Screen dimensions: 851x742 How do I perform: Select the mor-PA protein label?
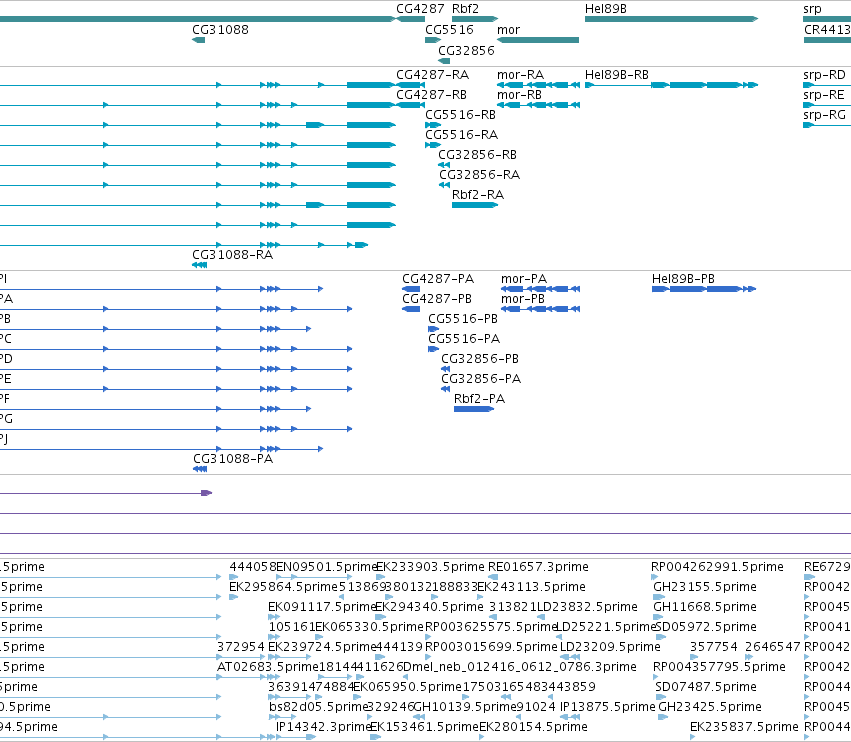point(523,278)
